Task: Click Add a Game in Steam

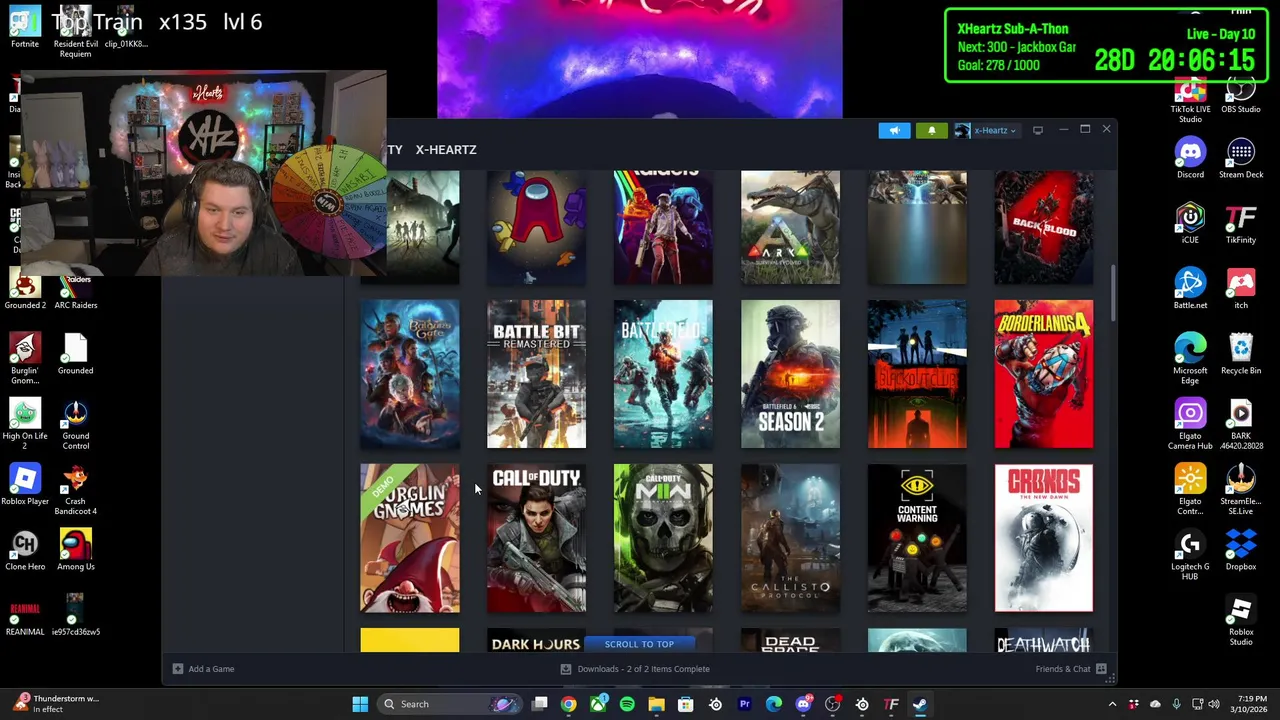Action: point(203,669)
